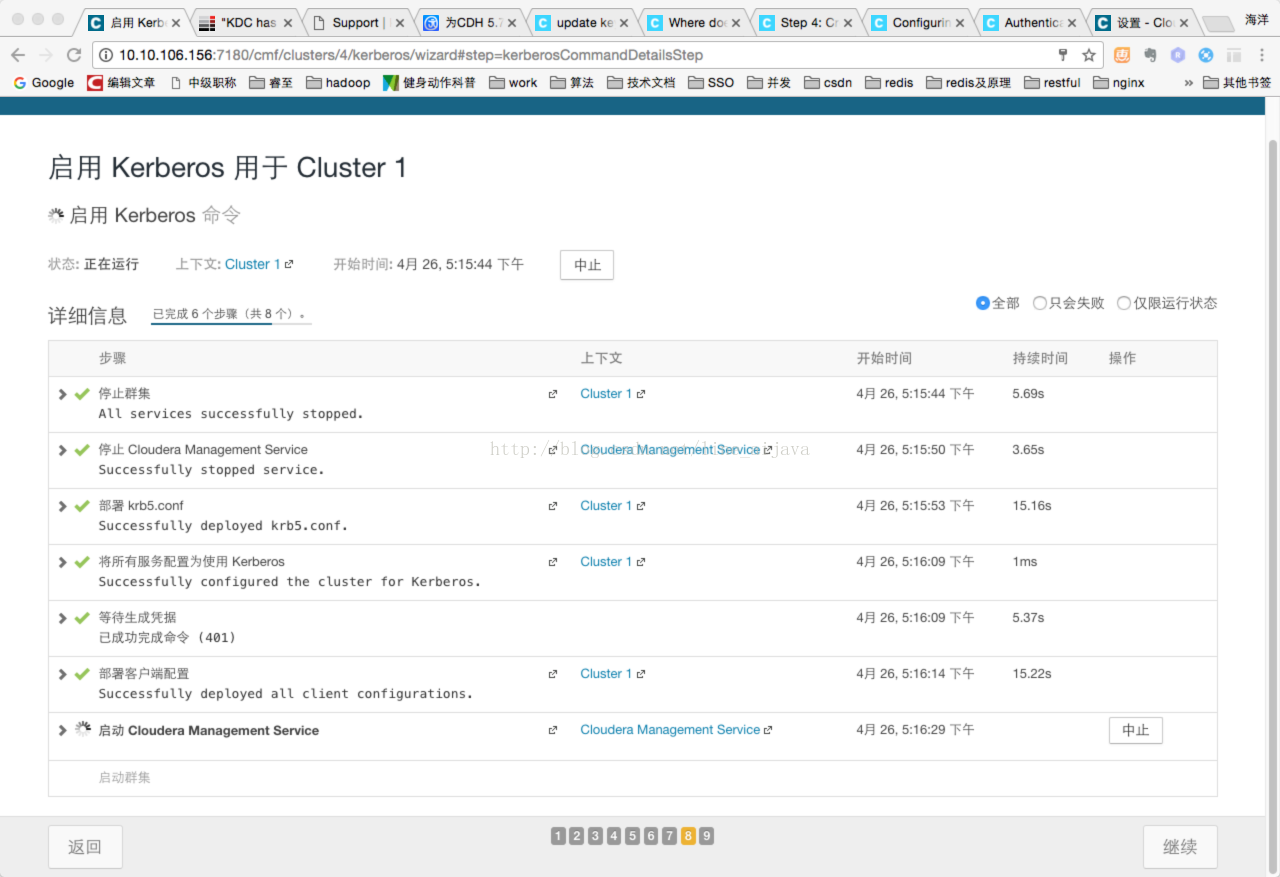Open the csdn bookmarks folder

828,83
